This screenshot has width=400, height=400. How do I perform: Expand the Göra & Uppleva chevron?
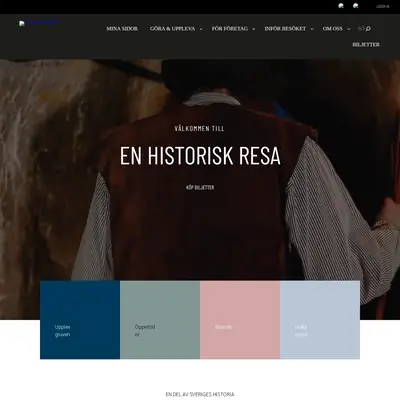click(201, 29)
